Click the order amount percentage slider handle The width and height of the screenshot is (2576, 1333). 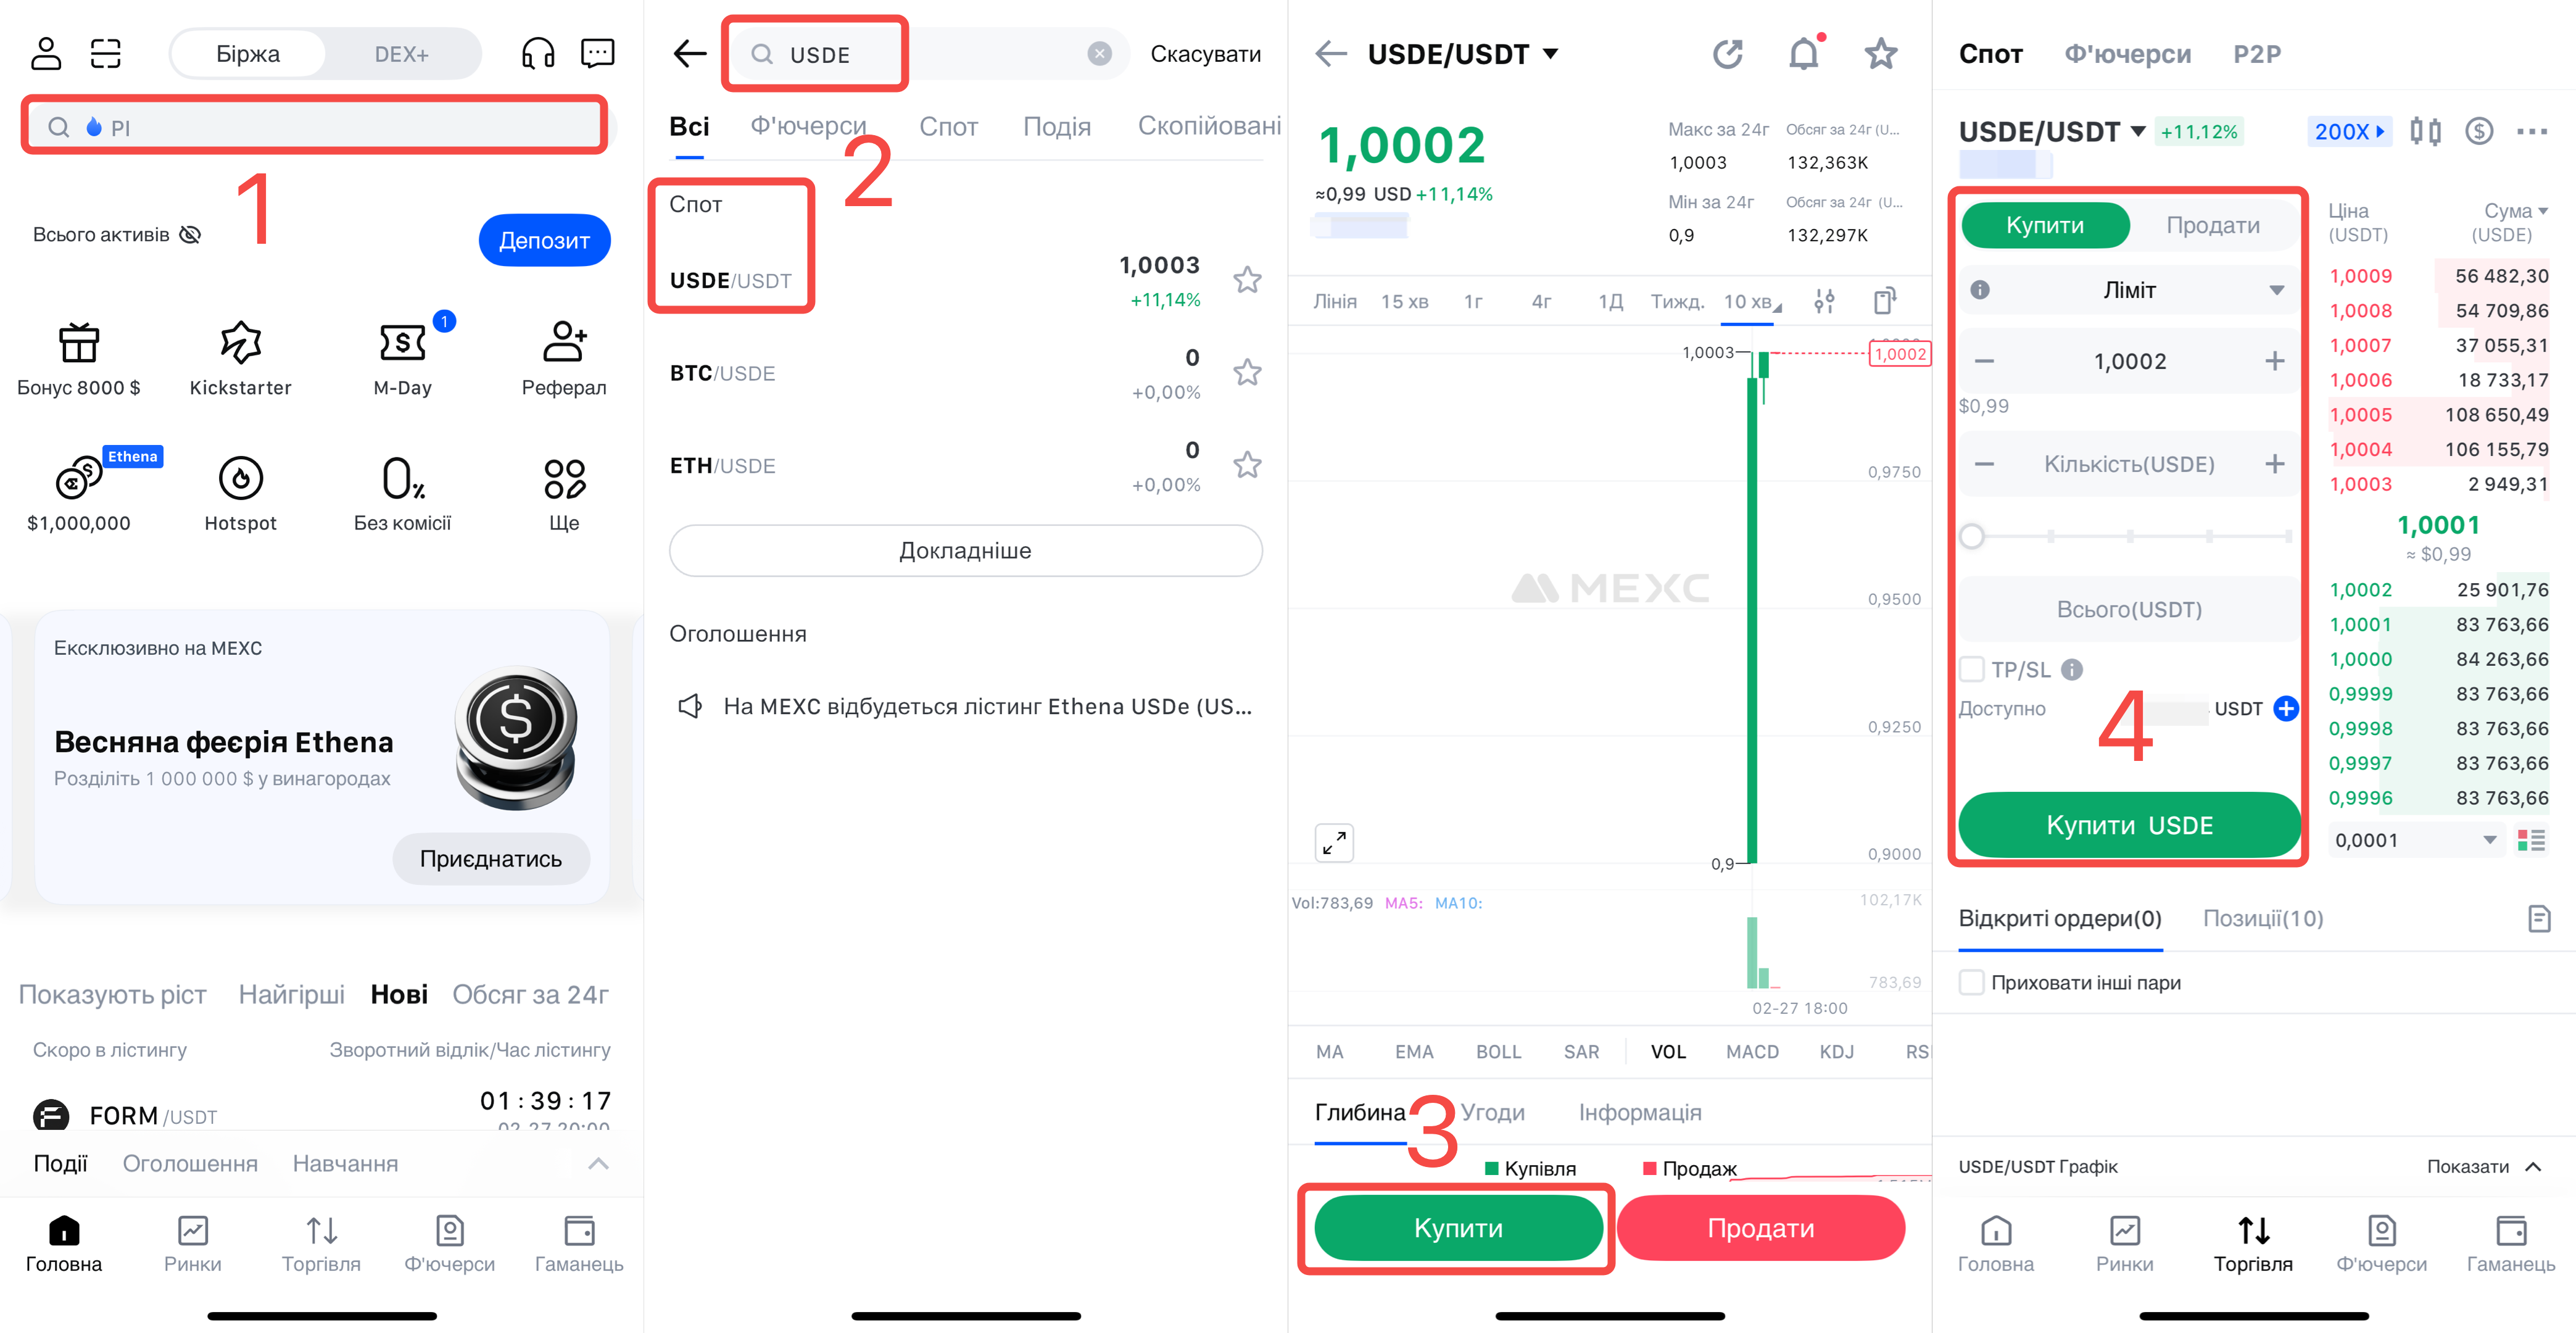point(1971,537)
